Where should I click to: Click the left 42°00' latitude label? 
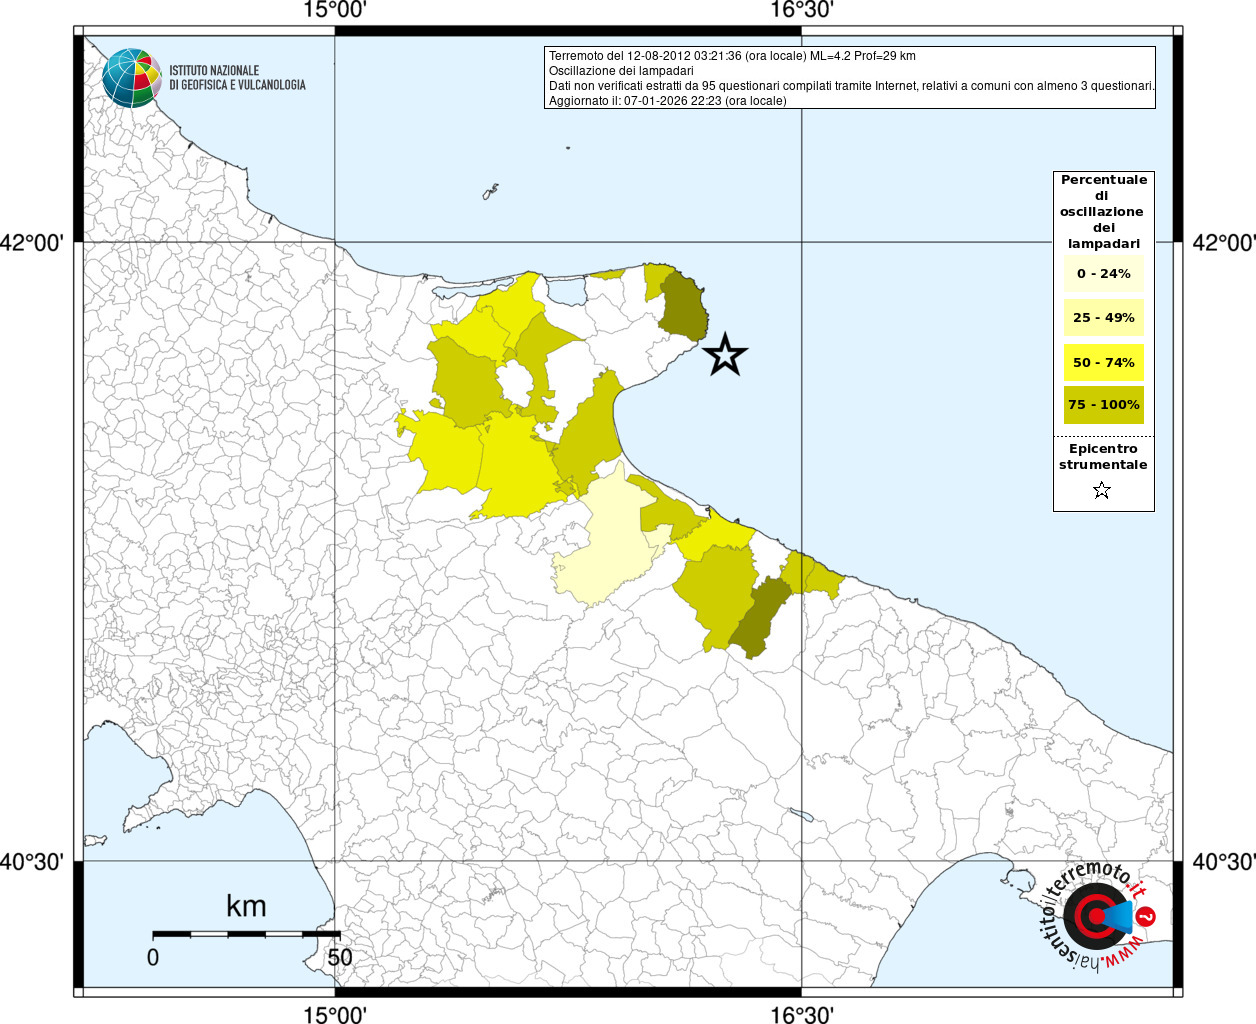[32, 243]
